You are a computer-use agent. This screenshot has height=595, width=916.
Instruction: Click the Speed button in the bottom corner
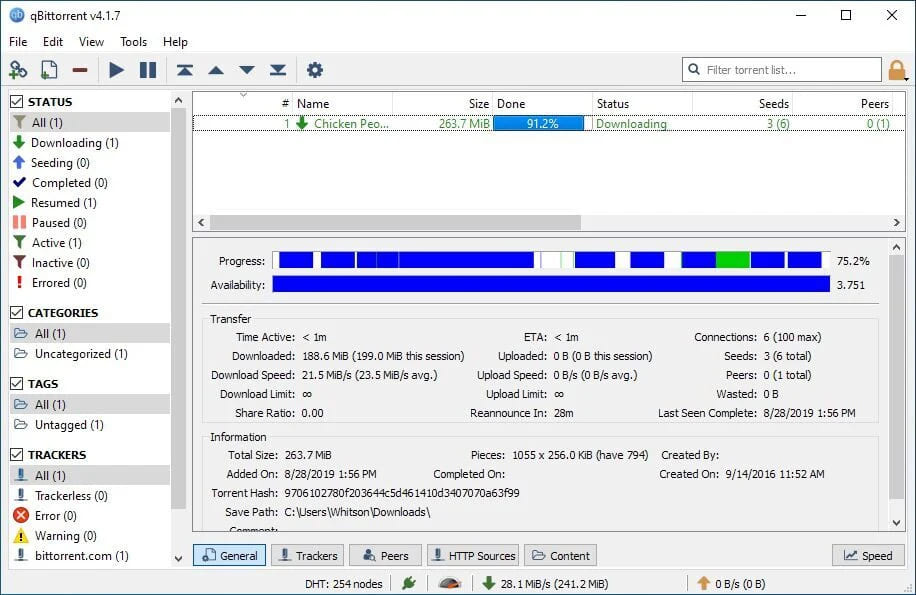867,555
